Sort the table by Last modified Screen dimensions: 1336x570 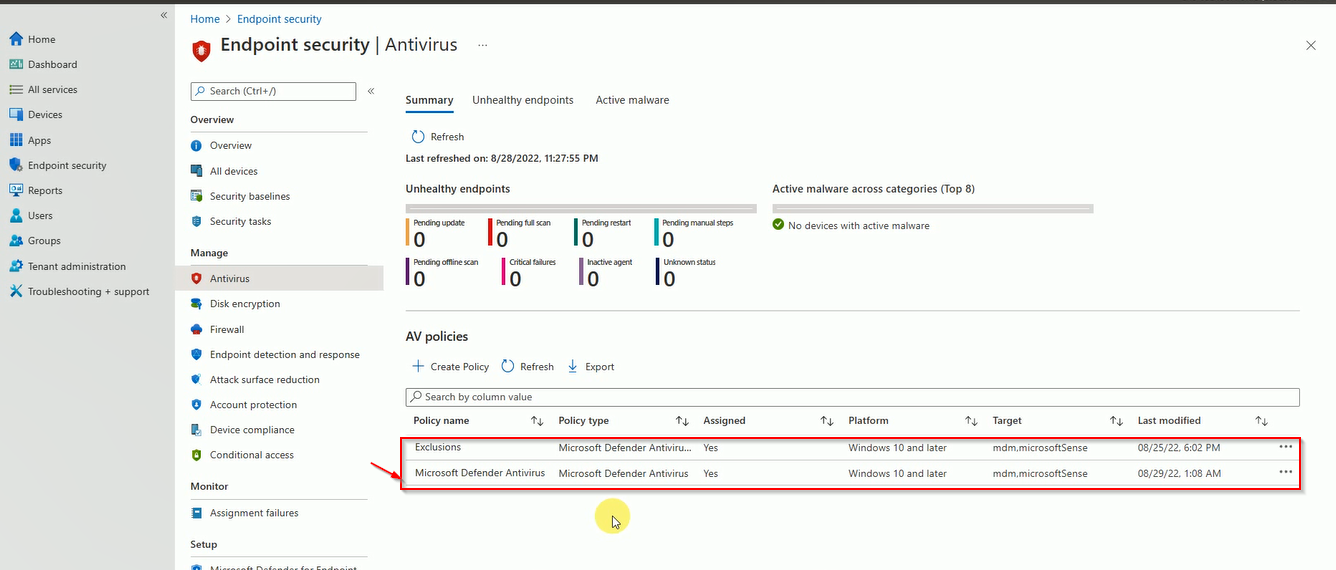tap(1261, 421)
